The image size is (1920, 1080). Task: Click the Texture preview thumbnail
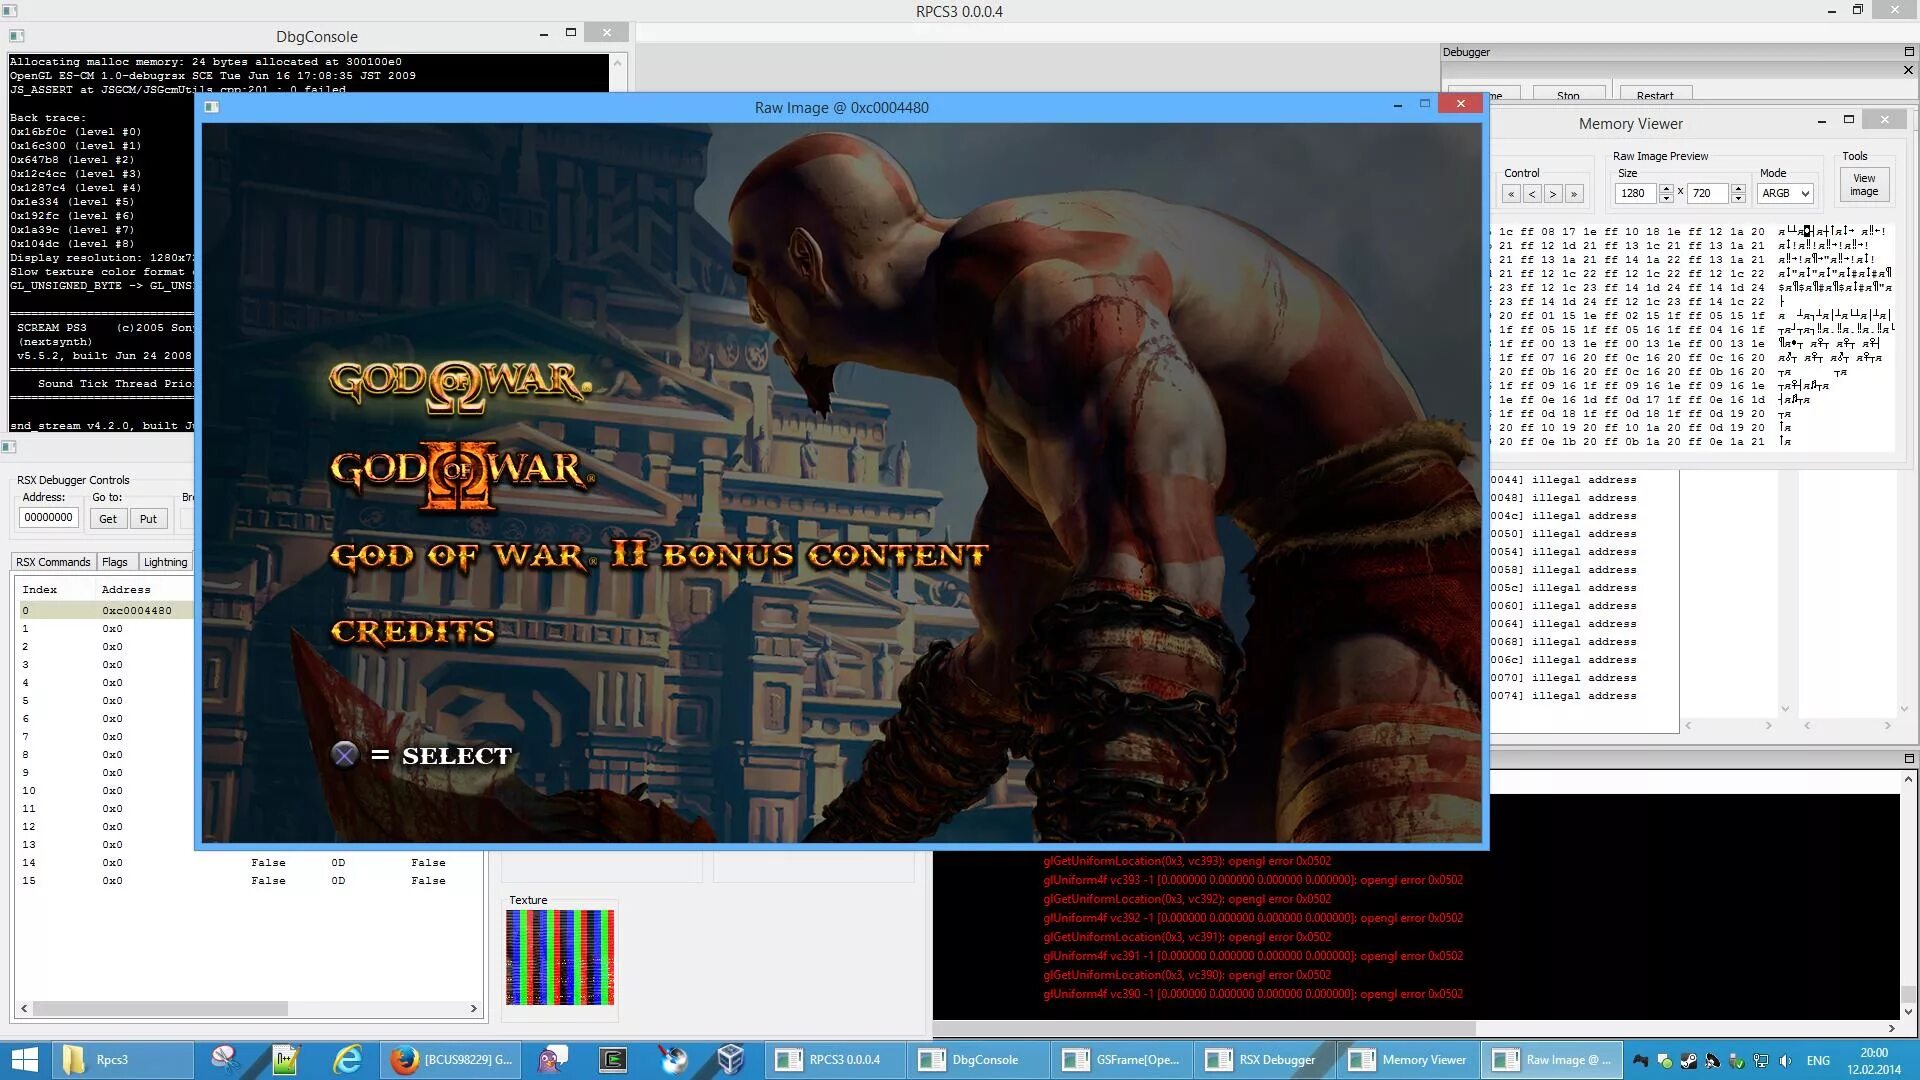tap(560, 957)
